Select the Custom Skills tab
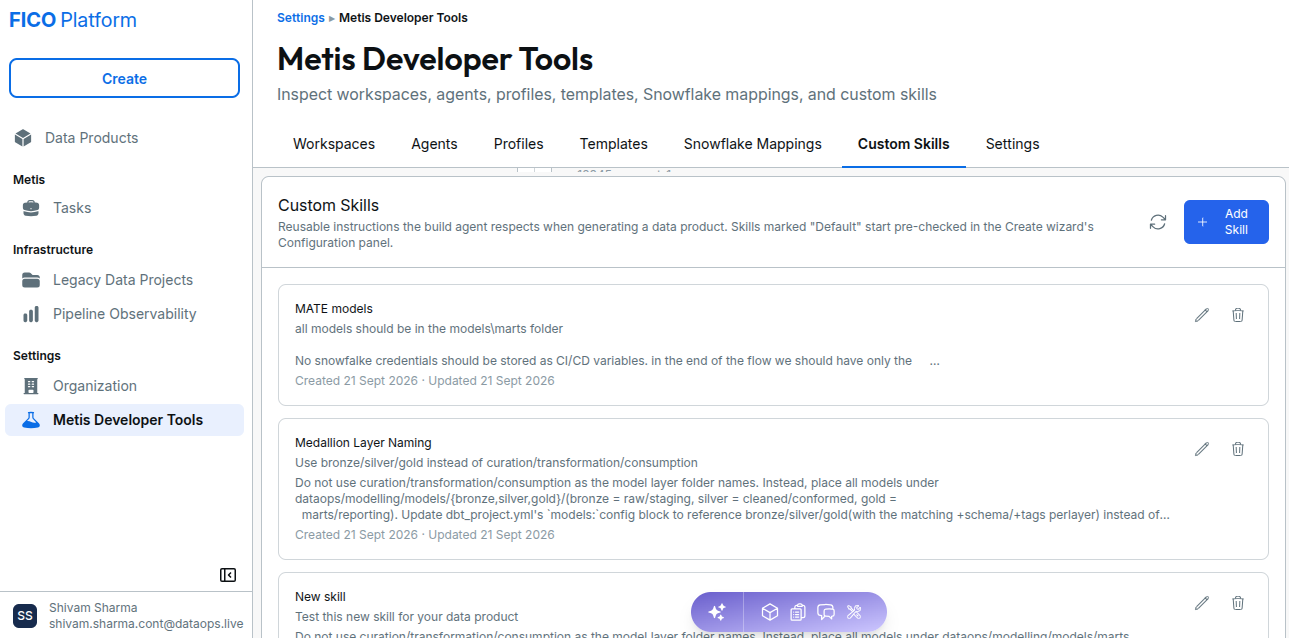This screenshot has width=1289, height=638. pos(904,144)
